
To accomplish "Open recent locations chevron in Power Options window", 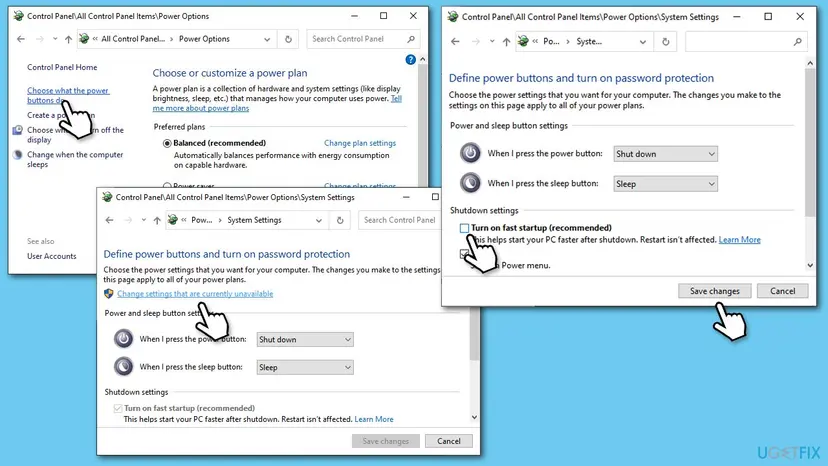I will click(x=55, y=39).
